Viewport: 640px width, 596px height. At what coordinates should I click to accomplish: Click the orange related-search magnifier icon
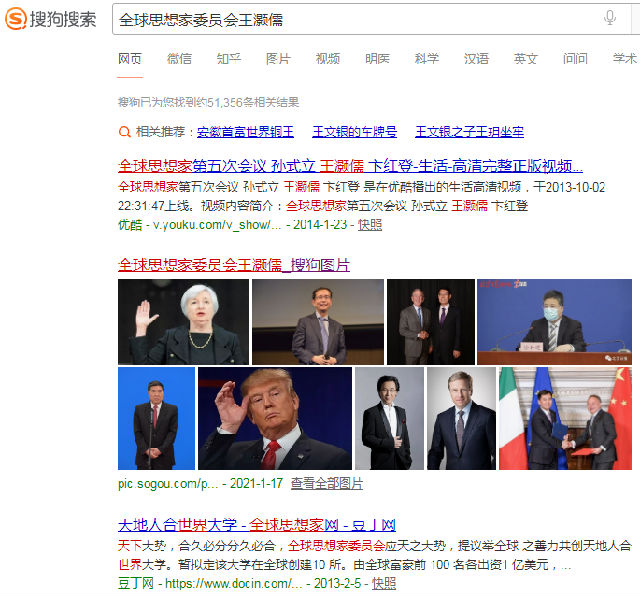[124, 132]
